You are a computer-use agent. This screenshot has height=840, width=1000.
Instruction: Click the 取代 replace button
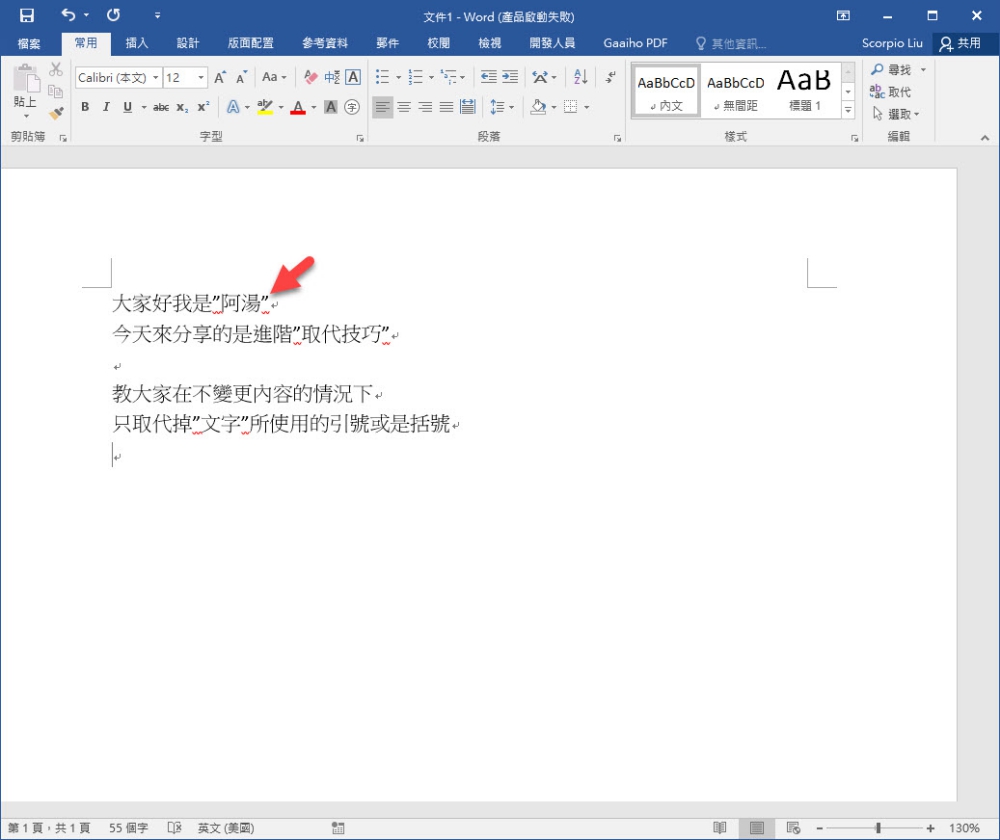pos(891,92)
